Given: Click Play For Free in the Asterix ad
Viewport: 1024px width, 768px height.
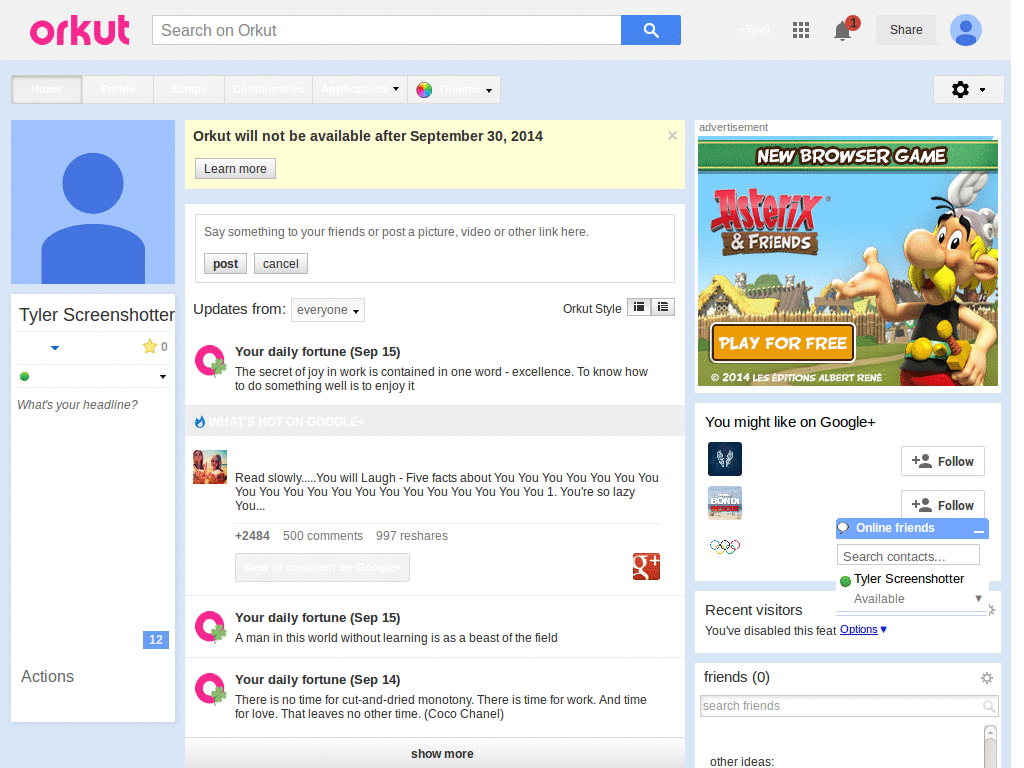Looking at the screenshot, I should click(x=782, y=343).
